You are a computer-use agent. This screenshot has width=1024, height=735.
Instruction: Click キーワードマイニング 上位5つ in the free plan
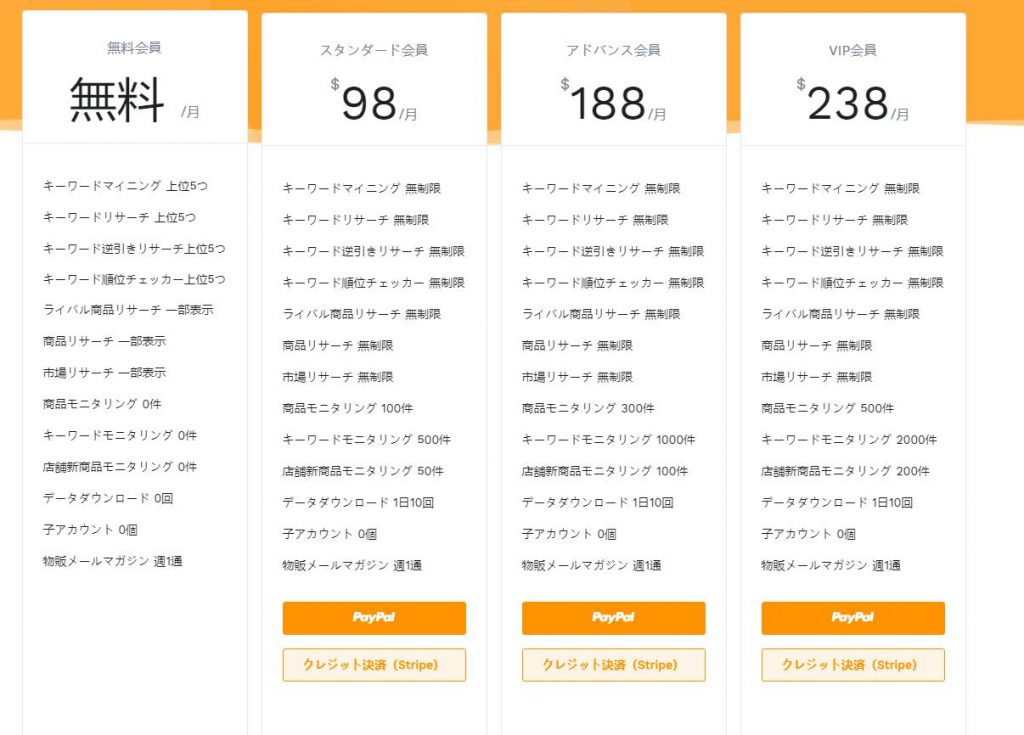[125, 186]
